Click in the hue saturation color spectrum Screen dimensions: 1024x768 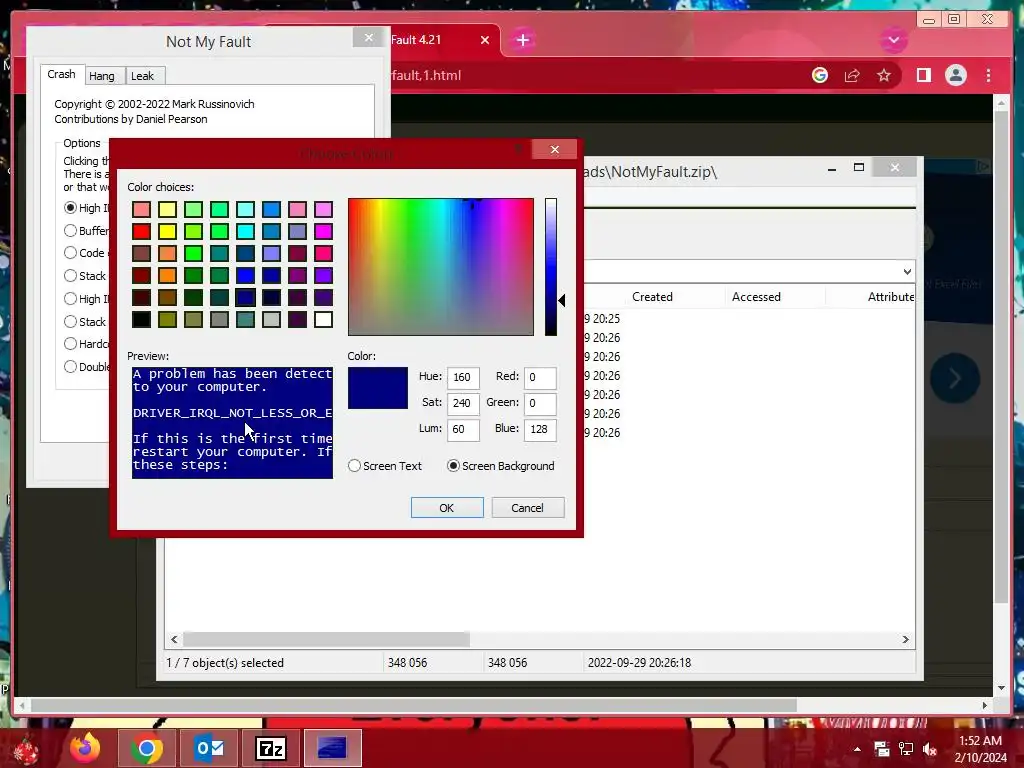click(441, 267)
